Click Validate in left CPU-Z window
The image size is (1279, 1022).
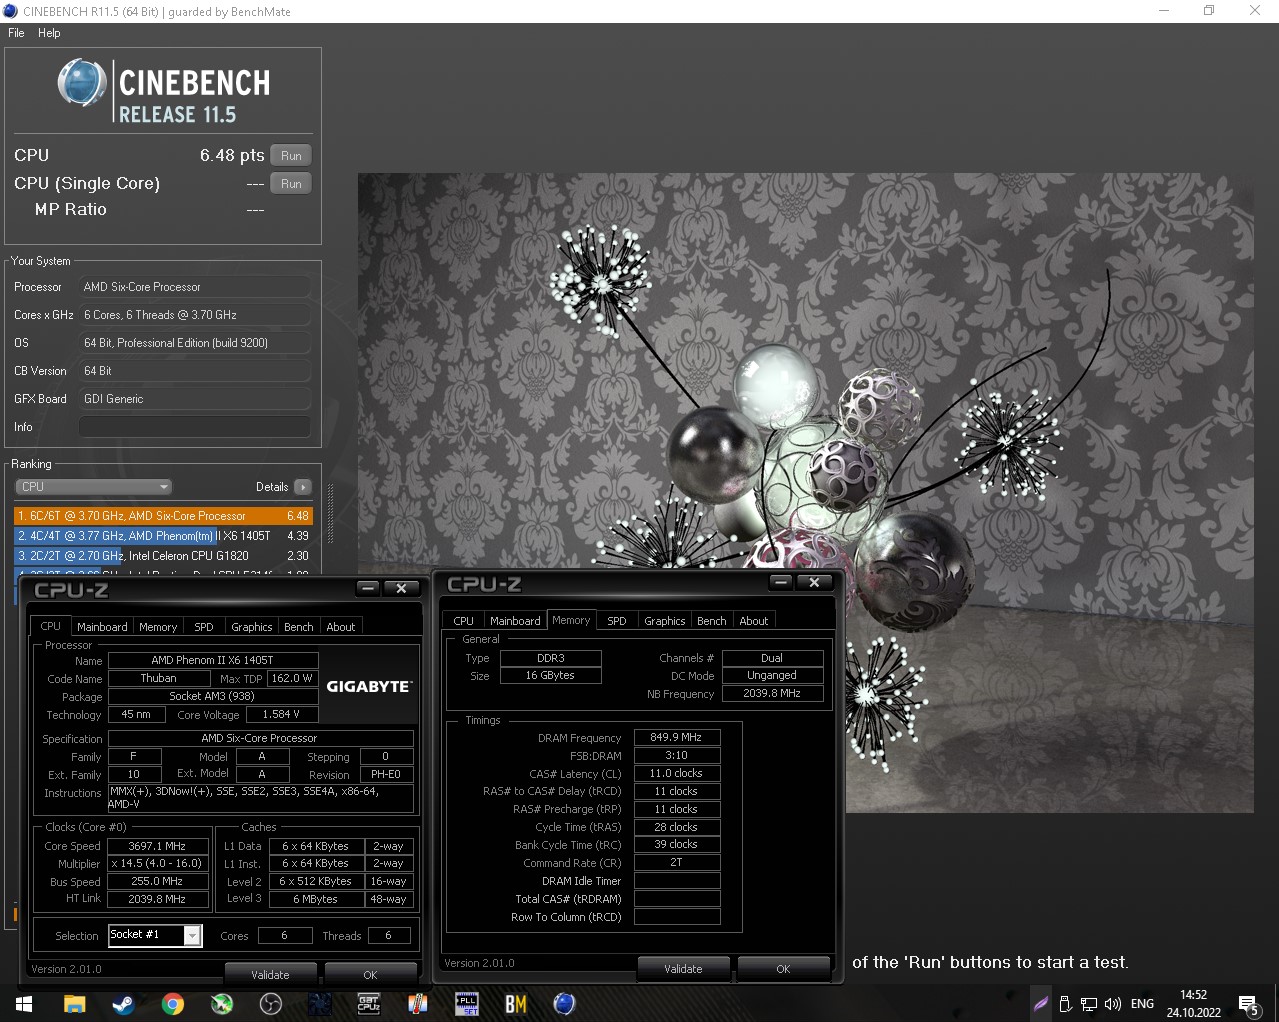click(x=270, y=975)
